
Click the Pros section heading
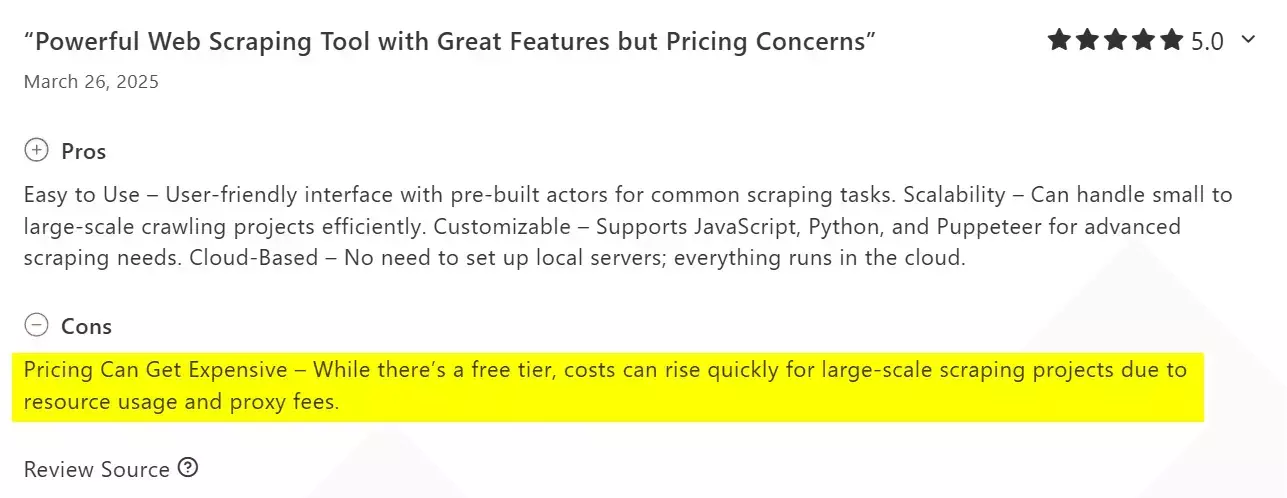[84, 152]
